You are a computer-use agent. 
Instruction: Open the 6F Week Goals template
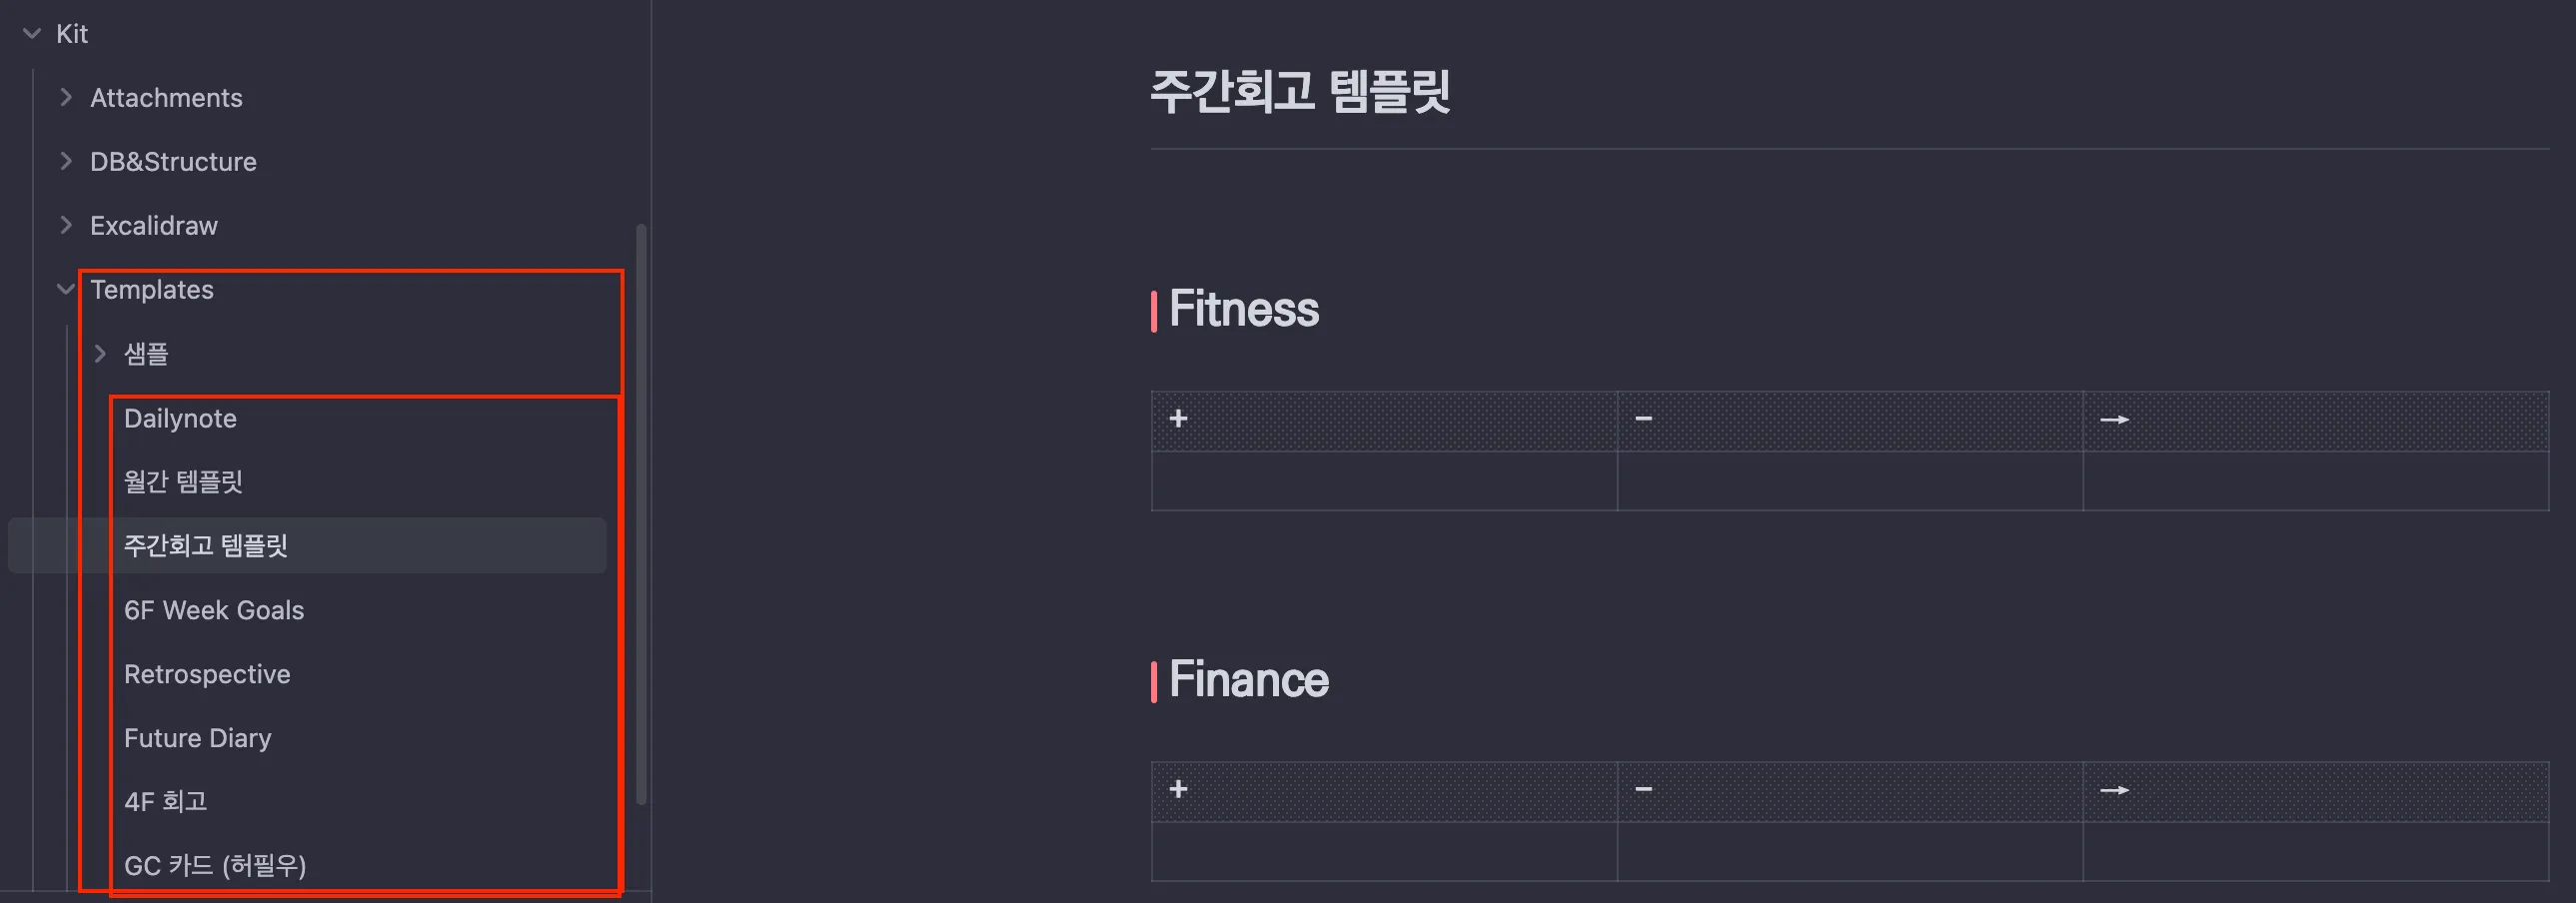pyautogui.click(x=214, y=610)
